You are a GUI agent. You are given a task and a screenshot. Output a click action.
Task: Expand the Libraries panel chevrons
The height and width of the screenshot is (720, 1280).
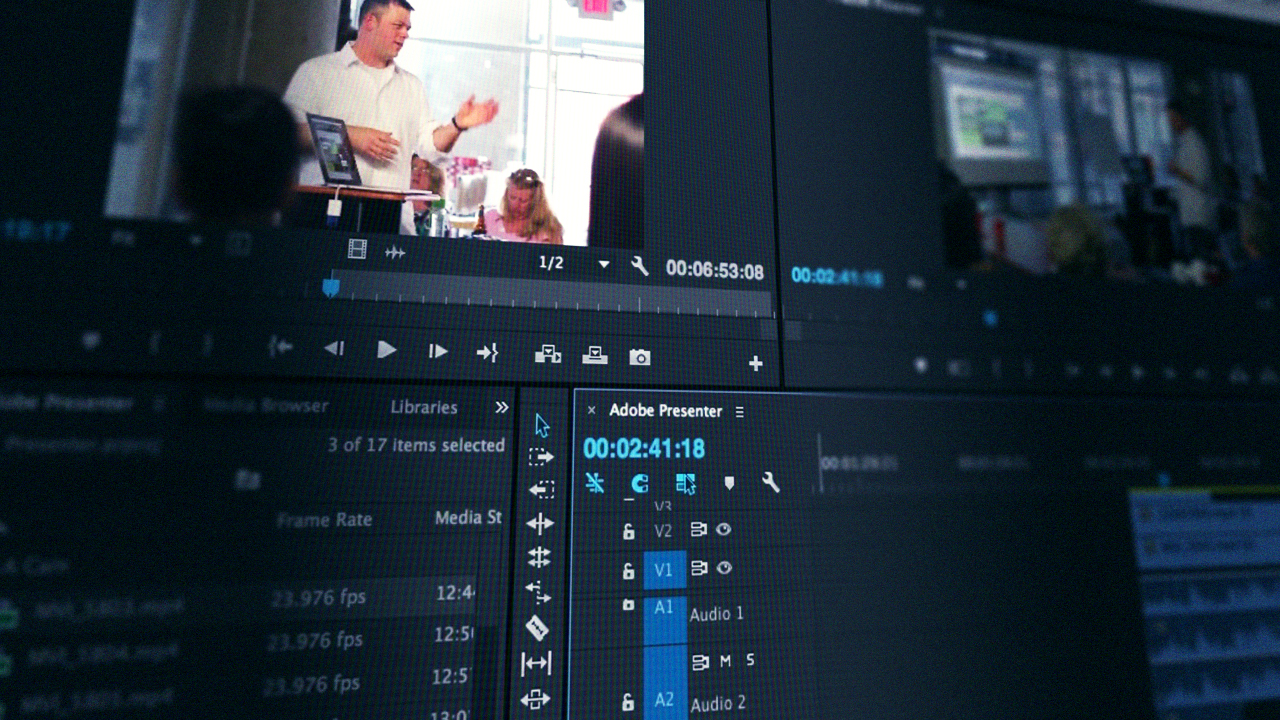(502, 409)
